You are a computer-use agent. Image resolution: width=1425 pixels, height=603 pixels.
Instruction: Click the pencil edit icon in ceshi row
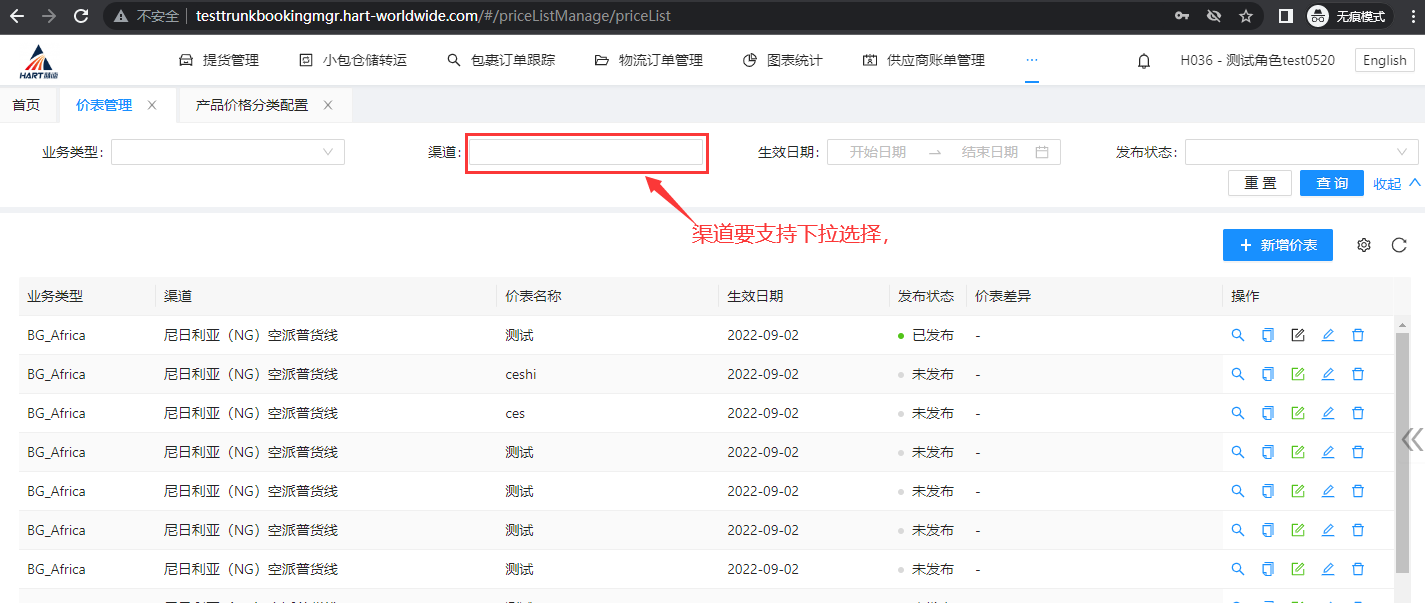coord(1328,374)
